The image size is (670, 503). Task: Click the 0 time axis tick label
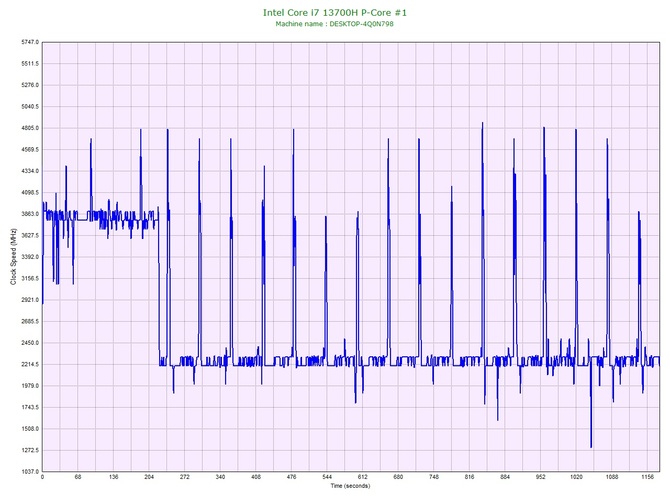click(42, 477)
